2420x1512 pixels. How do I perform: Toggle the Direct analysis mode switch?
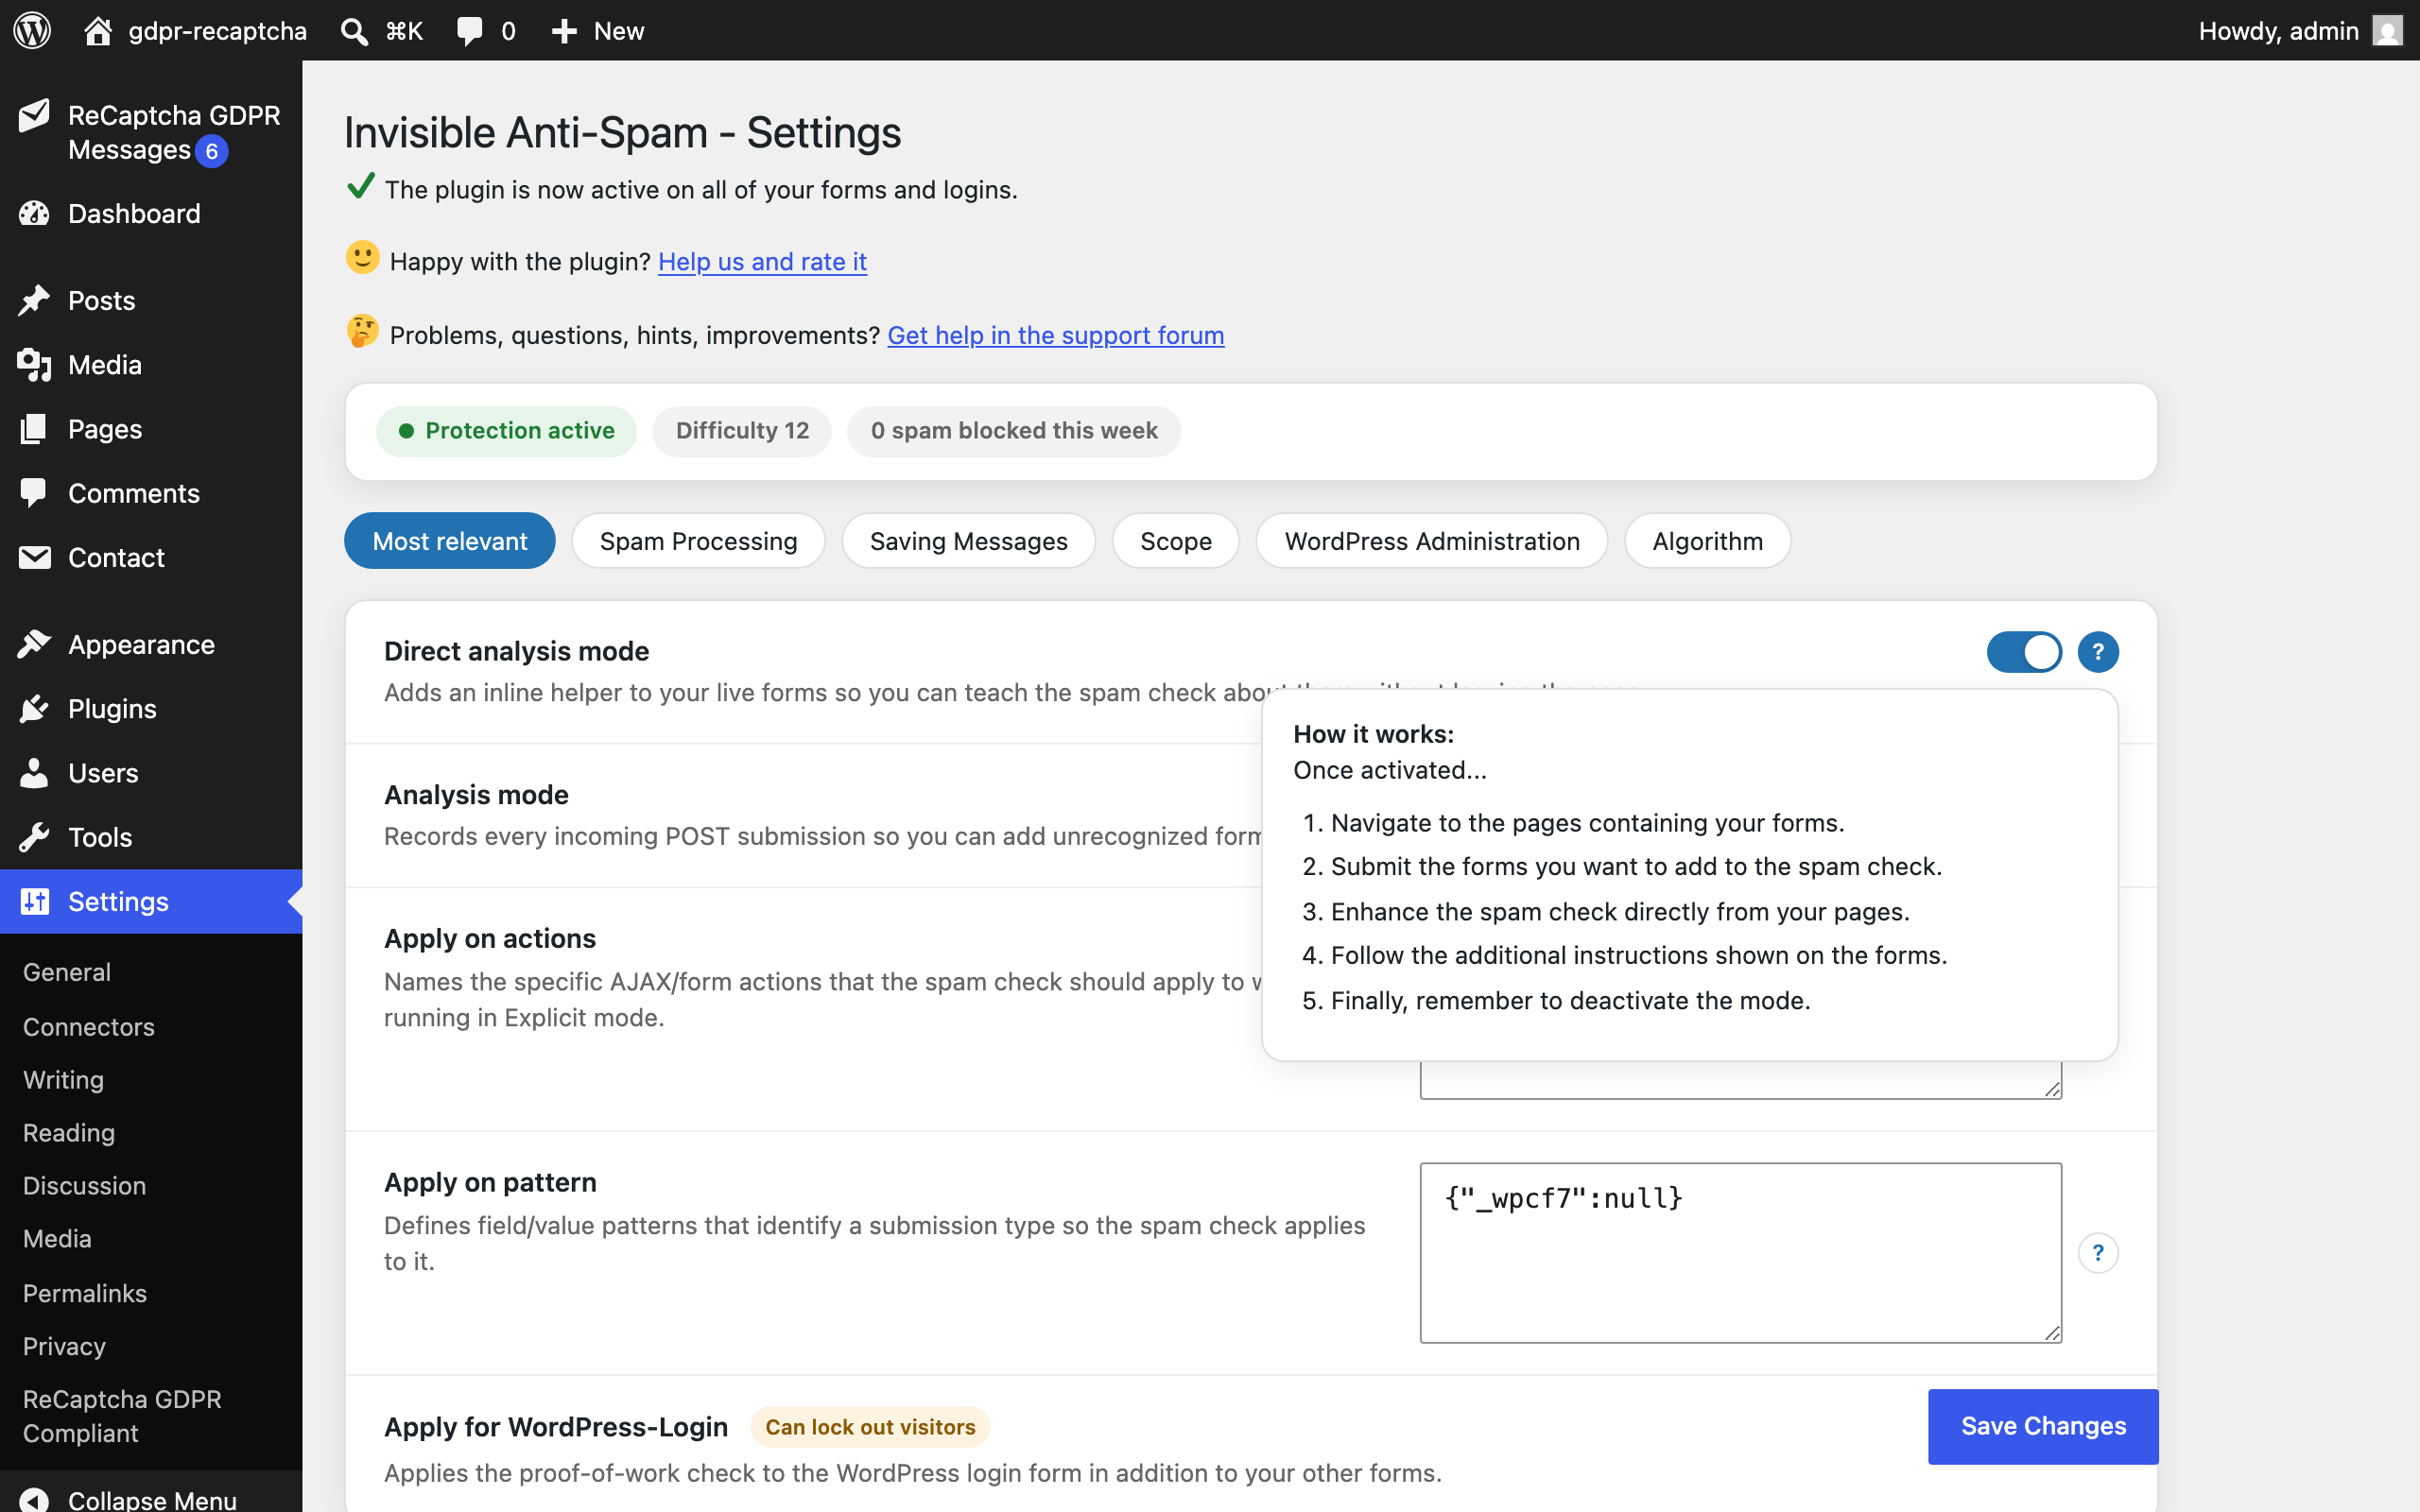click(x=2024, y=652)
